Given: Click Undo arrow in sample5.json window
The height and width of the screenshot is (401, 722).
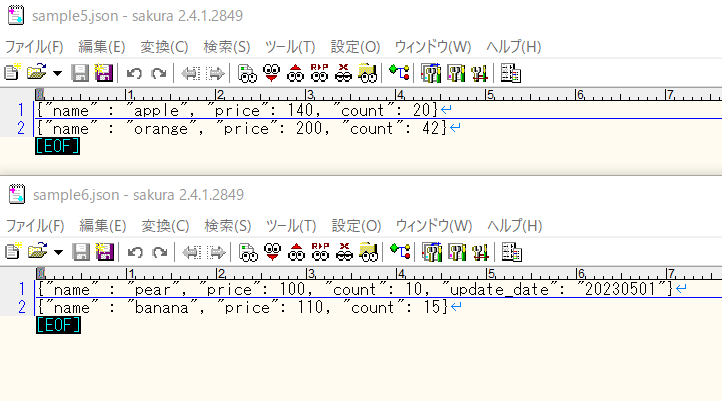Looking at the screenshot, I should 134,73.
